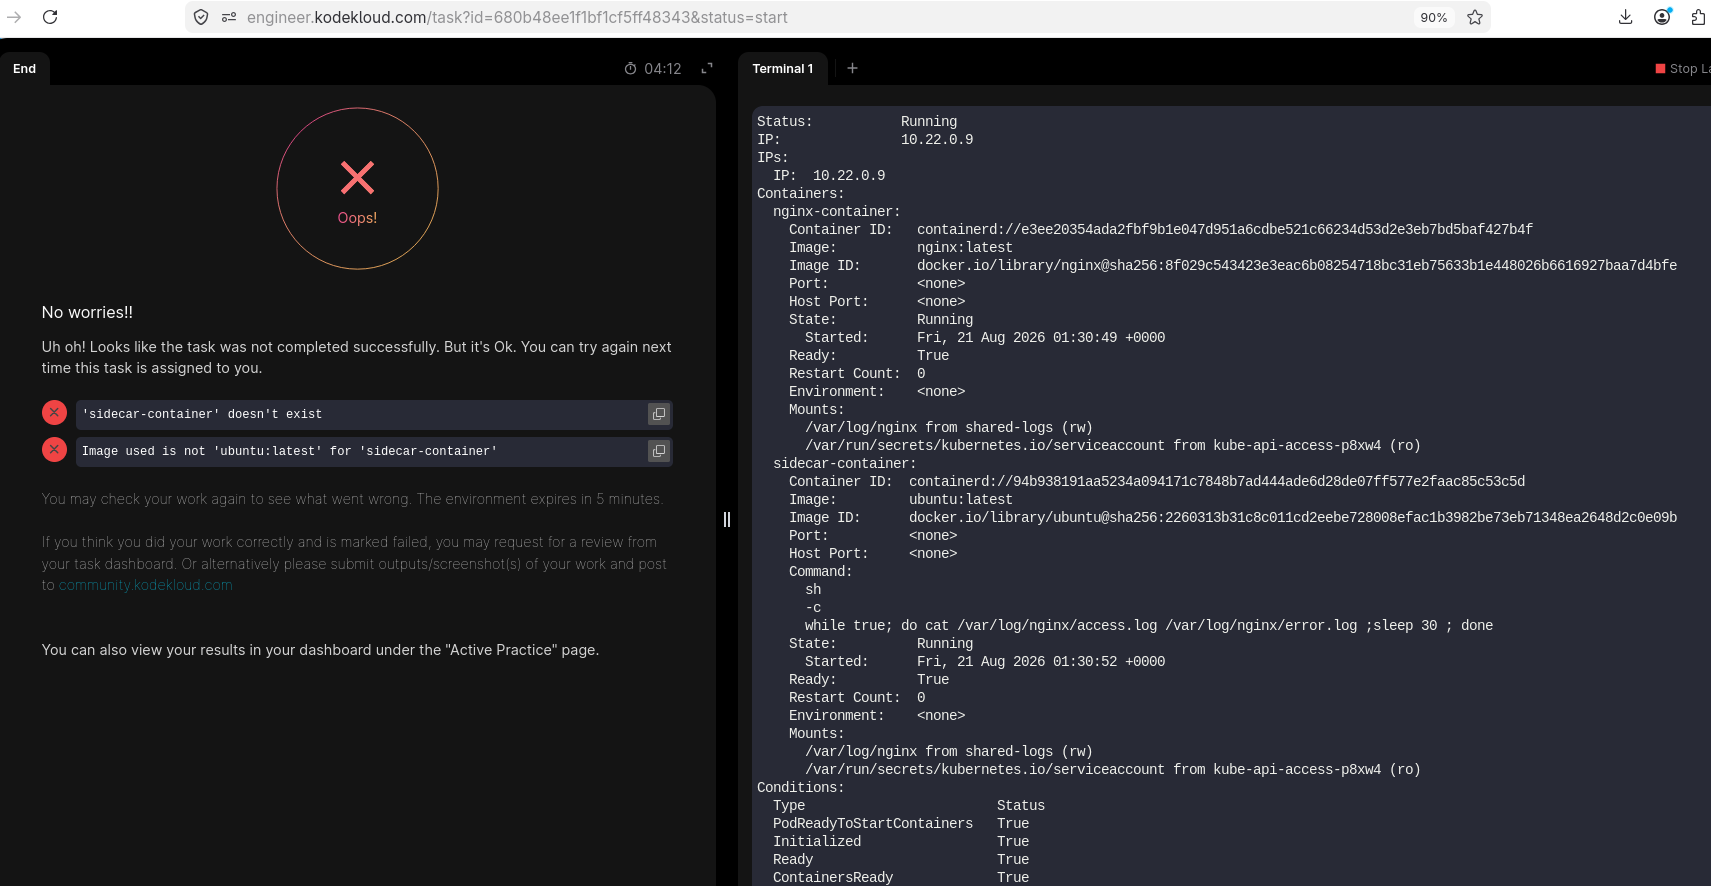The width and height of the screenshot is (1711, 886).
Task: Click the "'sidecar-container' doesn't exist" error text
Action: 202,414
